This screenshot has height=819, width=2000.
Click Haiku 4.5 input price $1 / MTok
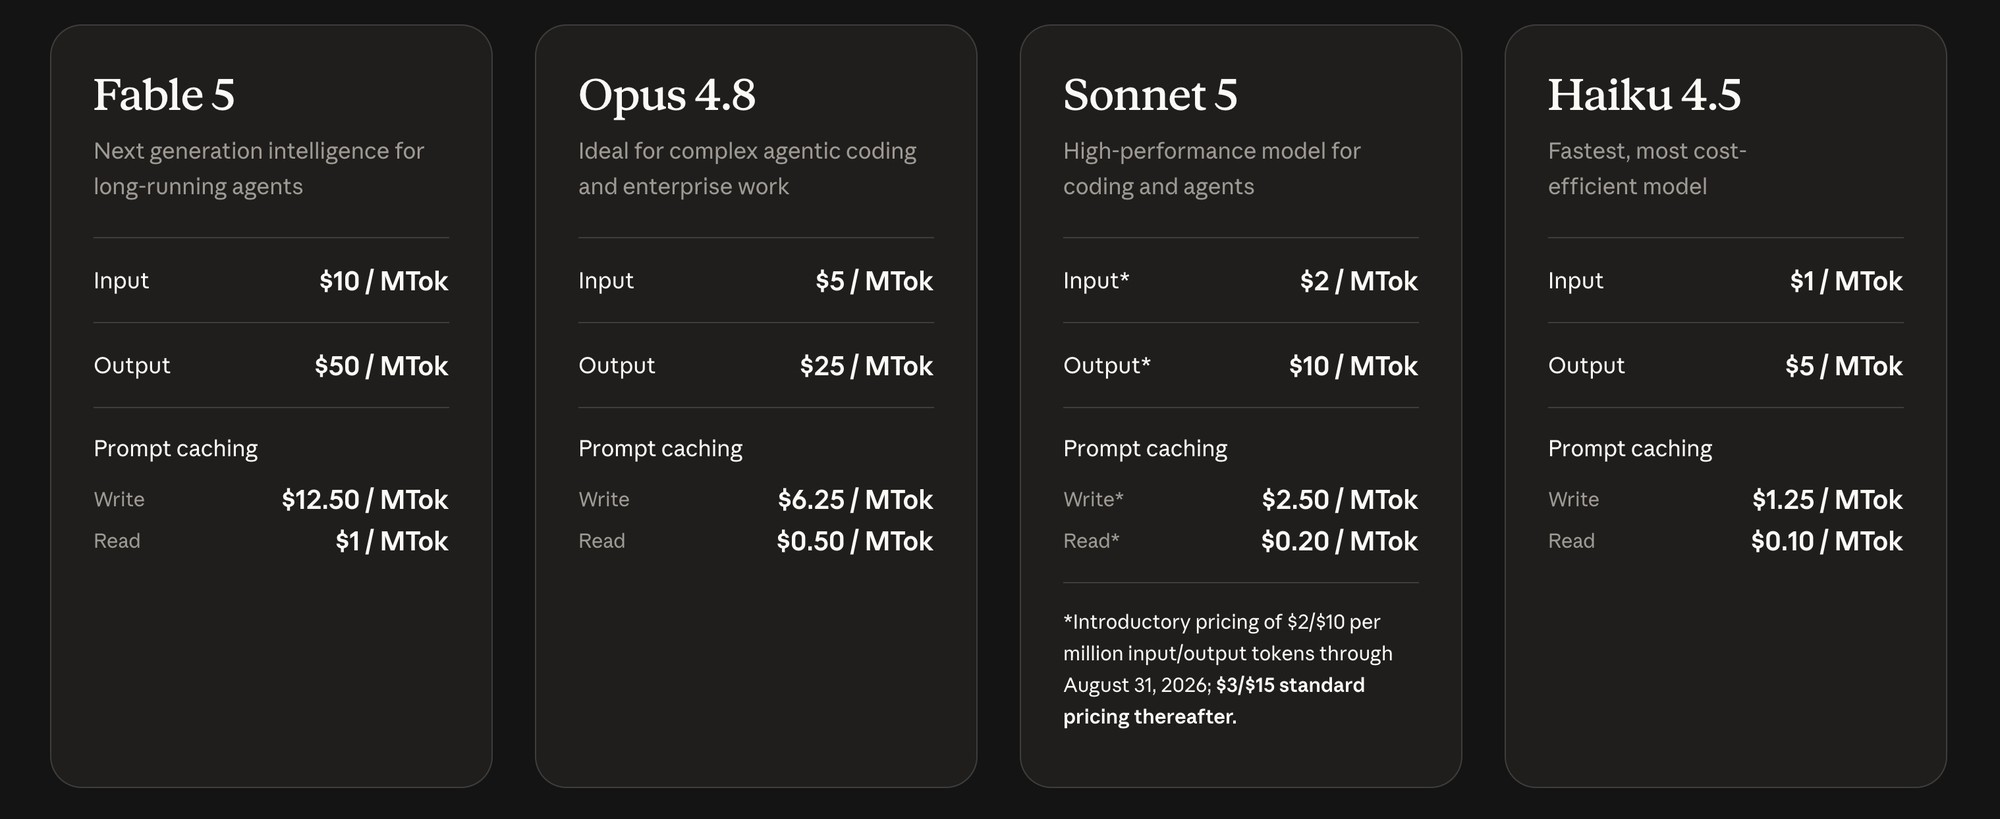tap(1846, 281)
